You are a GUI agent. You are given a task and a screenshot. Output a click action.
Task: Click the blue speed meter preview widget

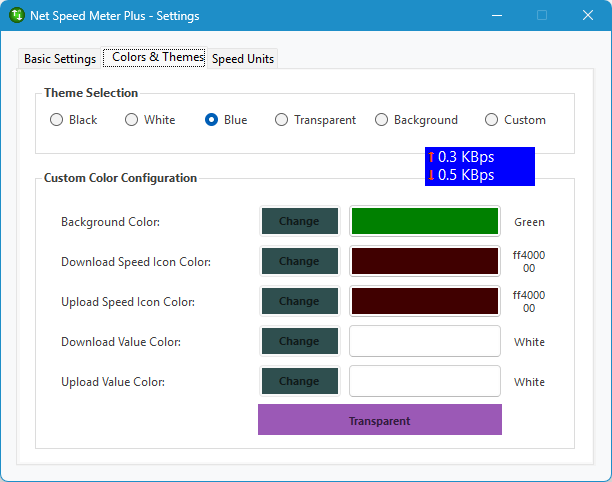479,166
